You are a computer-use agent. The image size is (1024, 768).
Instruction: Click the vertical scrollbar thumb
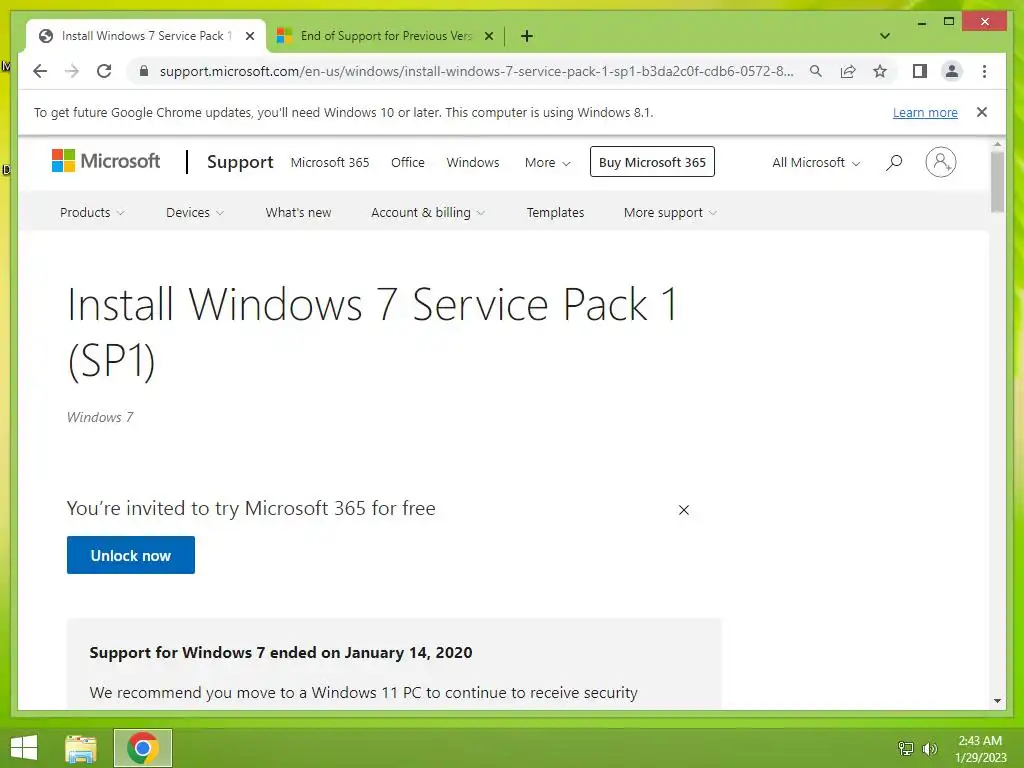pos(997,182)
